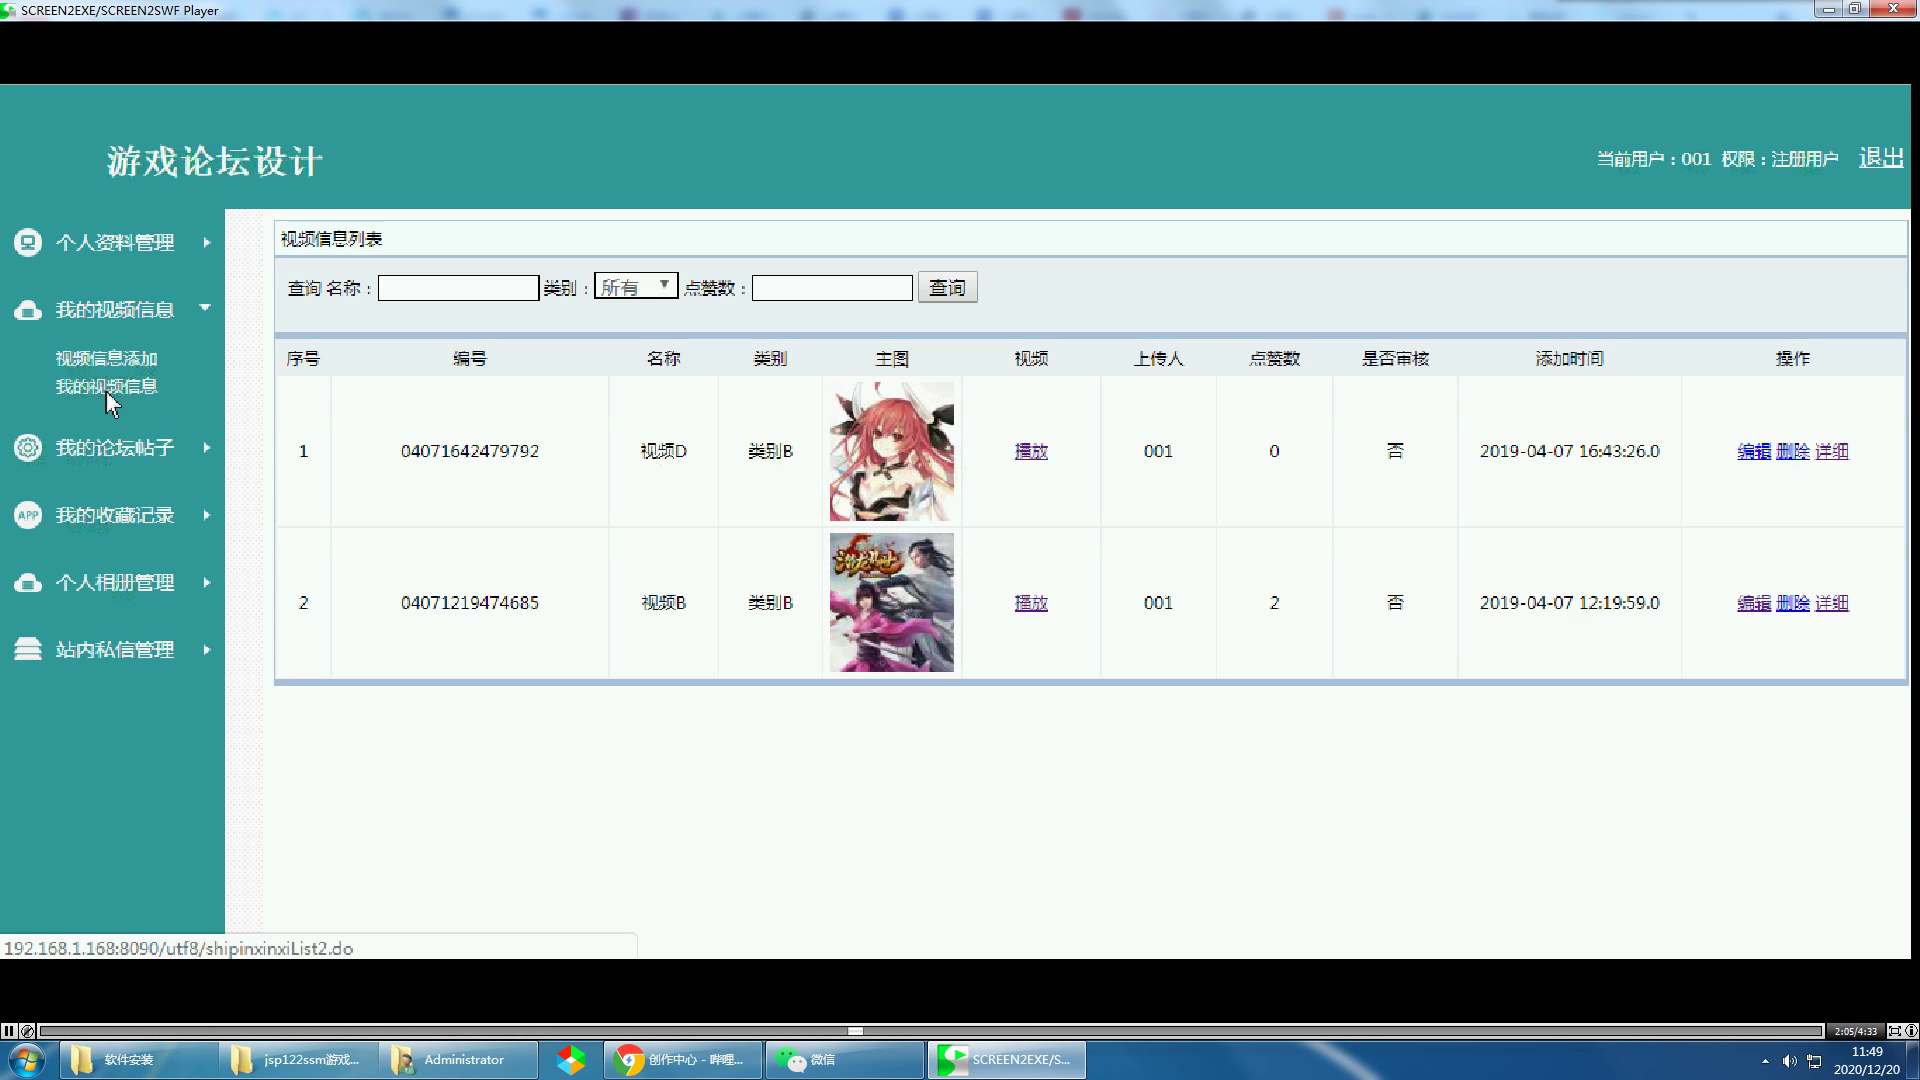Image resolution: width=1920 pixels, height=1080 pixels.
Task: Click 删除 for the 视频B row
Action: point(1793,603)
